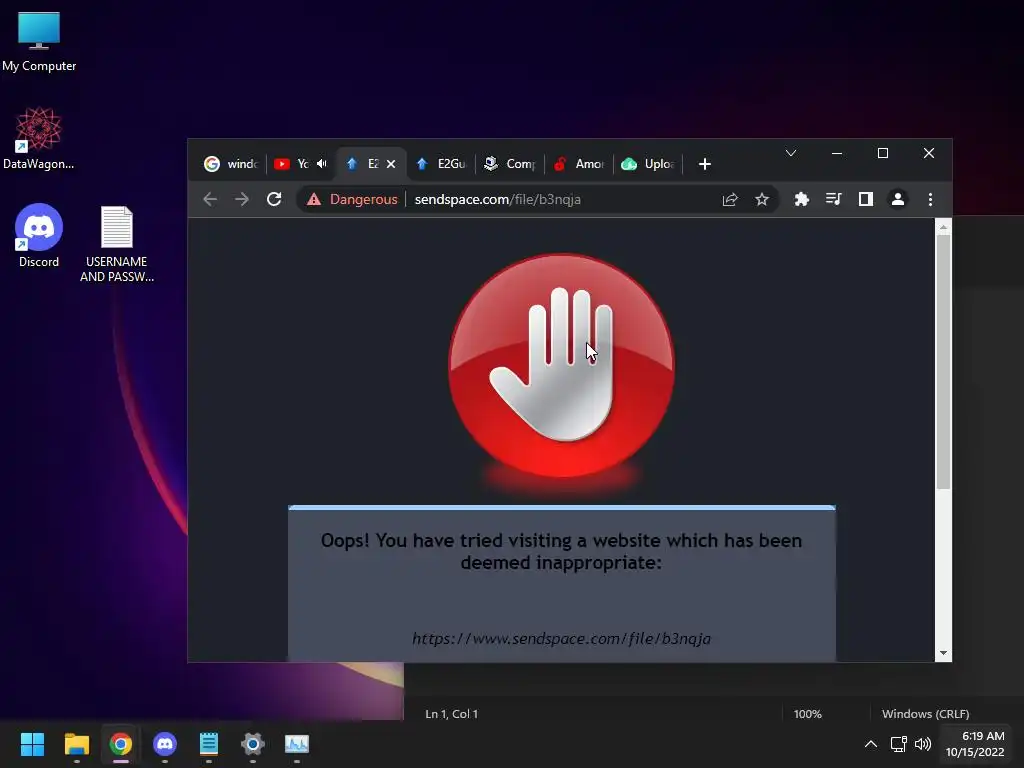
Task: Launch Discord desktop shortcut
Action: [39, 236]
